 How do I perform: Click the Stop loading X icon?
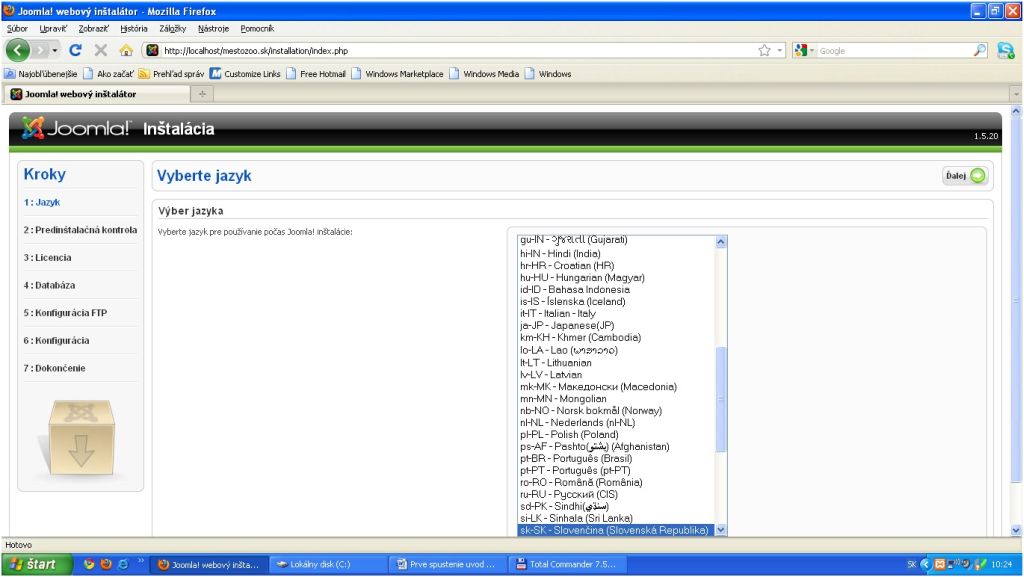pyautogui.click(x=101, y=50)
